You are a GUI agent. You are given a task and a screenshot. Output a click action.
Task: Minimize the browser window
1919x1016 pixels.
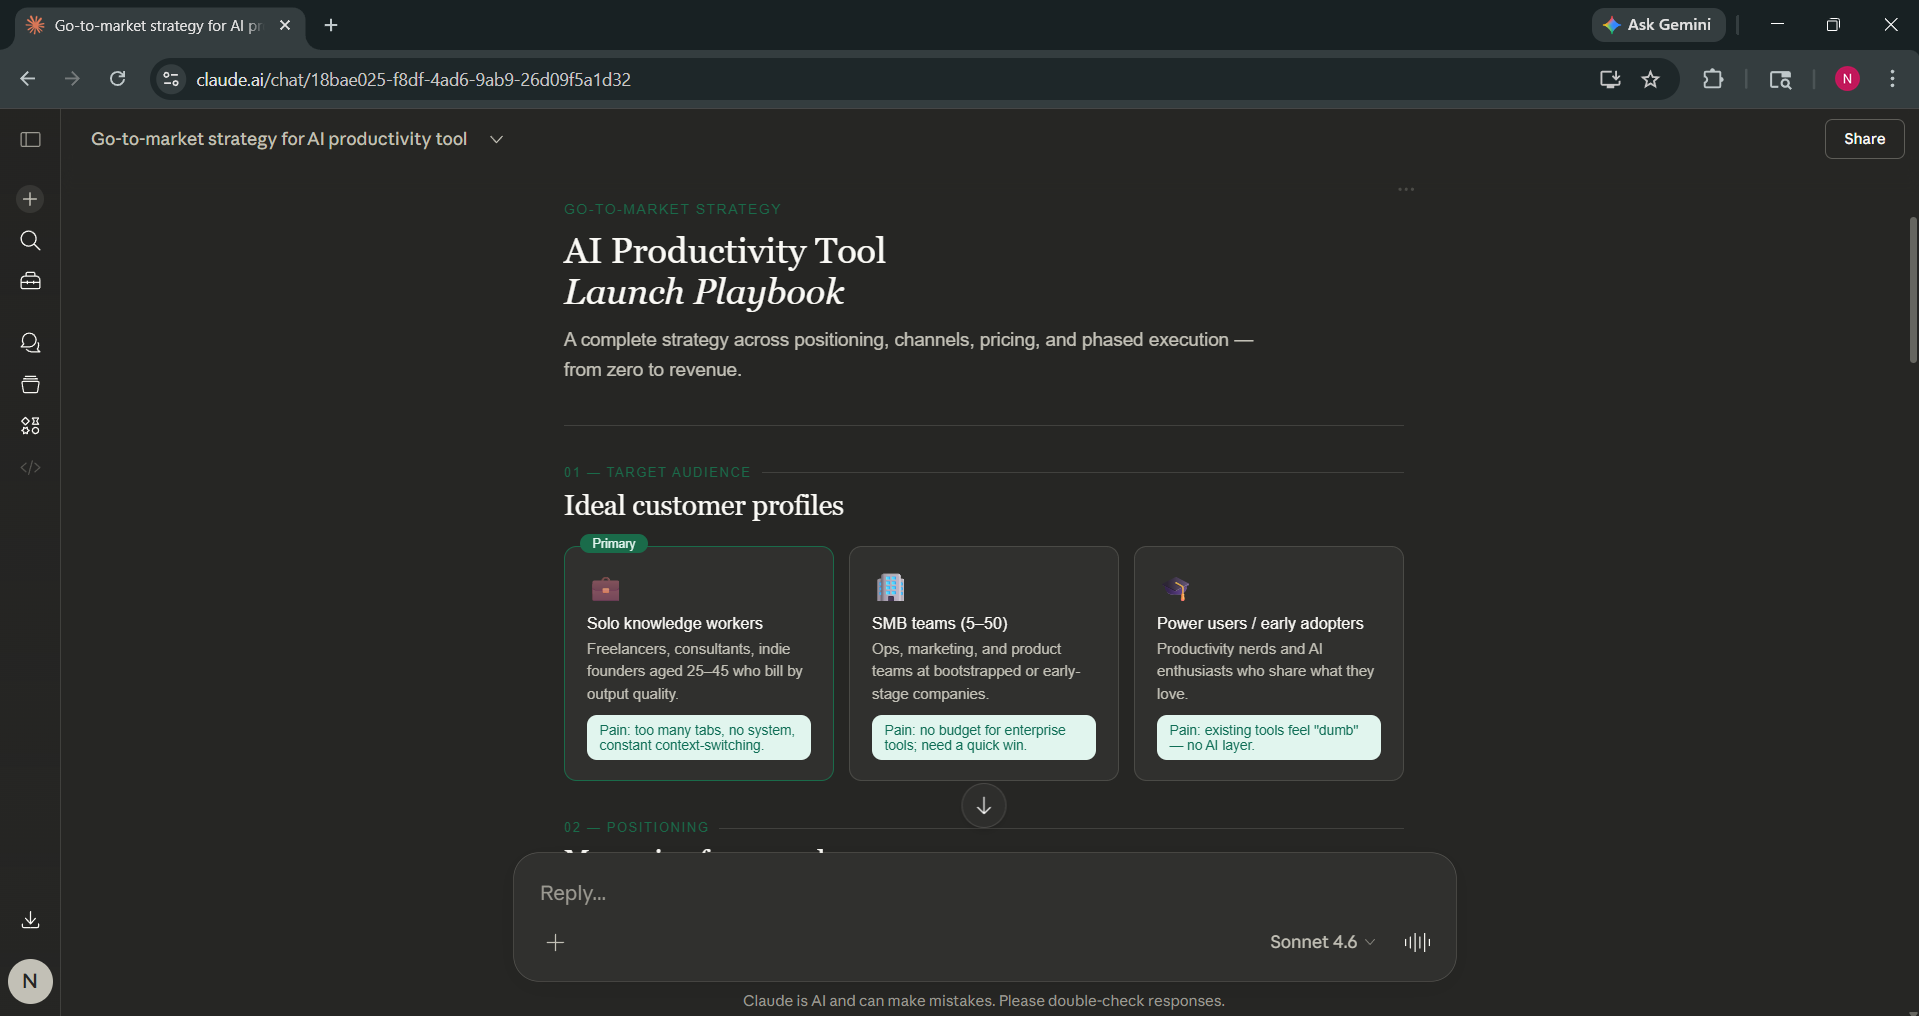pyautogui.click(x=1777, y=25)
